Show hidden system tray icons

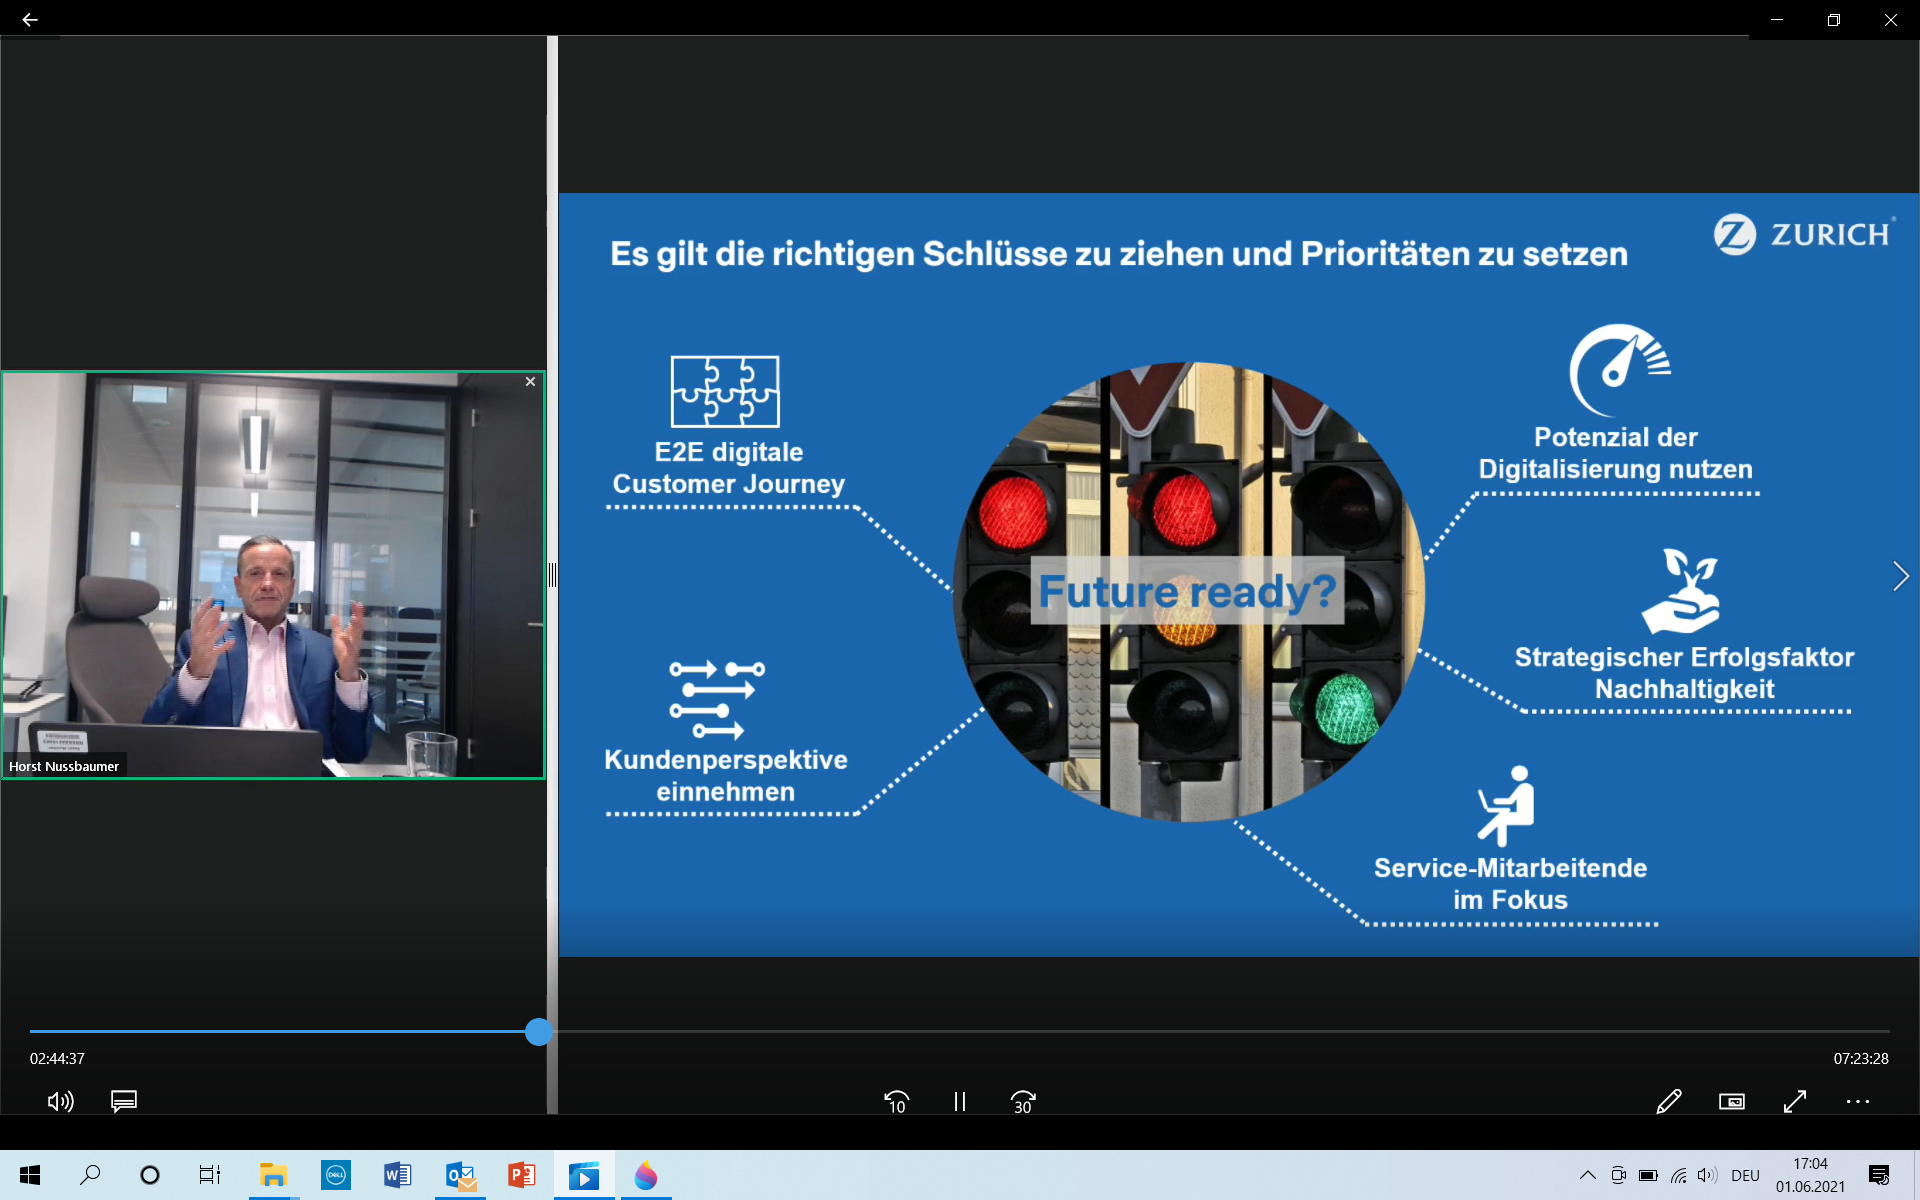[x=1587, y=1175]
